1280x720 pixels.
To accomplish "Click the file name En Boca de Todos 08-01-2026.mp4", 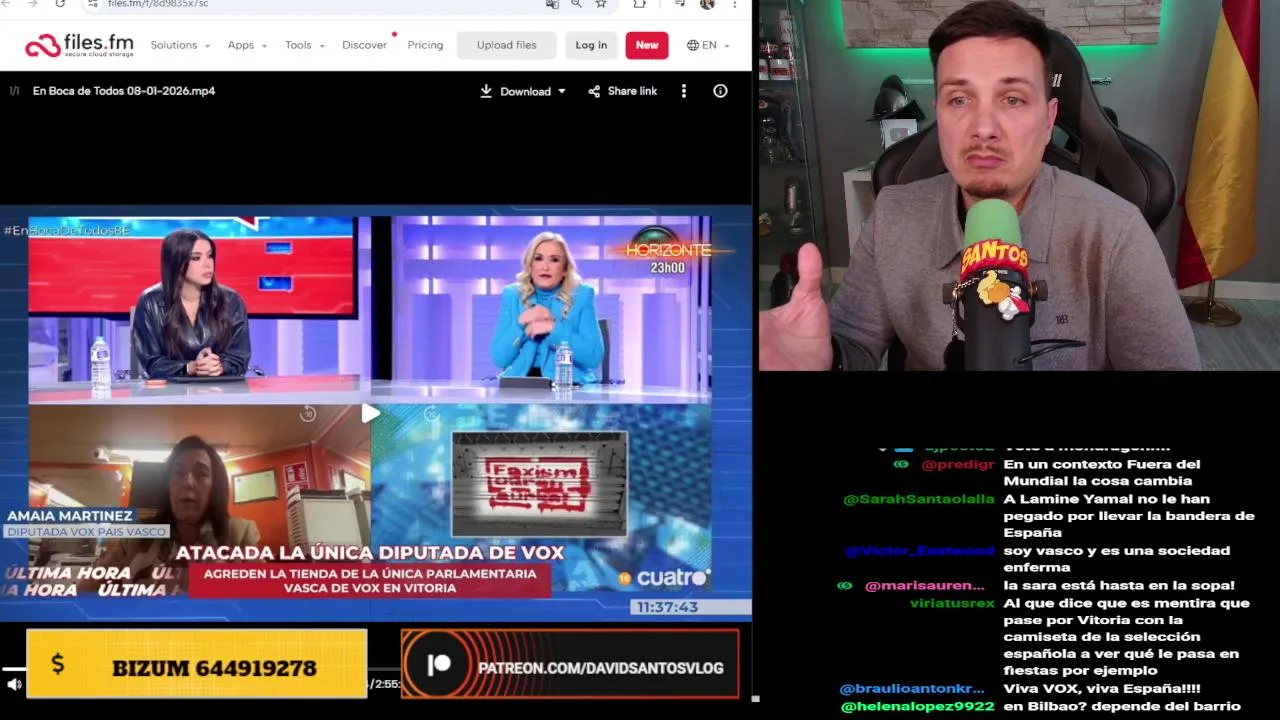I will (x=124, y=91).
